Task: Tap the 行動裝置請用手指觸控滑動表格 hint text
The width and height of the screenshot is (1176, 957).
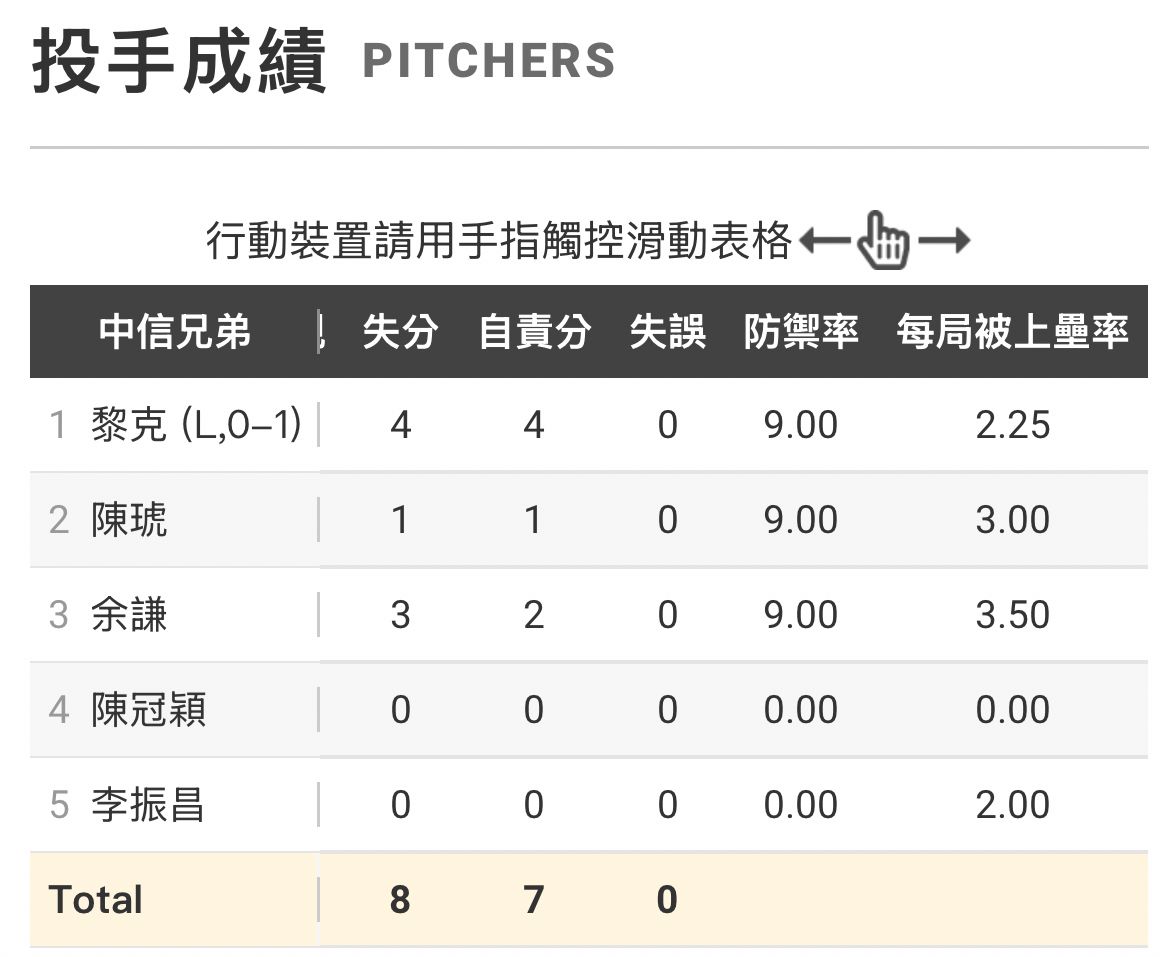Action: coord(498,241)
